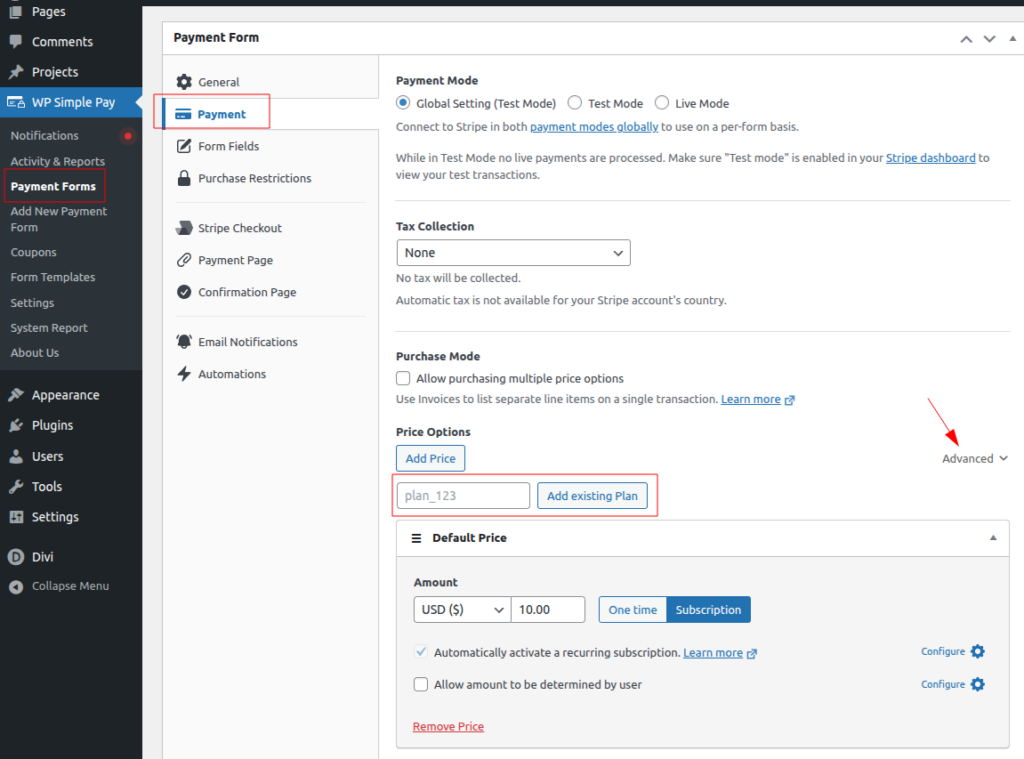The height and width of the screenshot is (759, 1024).
Task: Click the Add existing Plan button
Action: 592,496
